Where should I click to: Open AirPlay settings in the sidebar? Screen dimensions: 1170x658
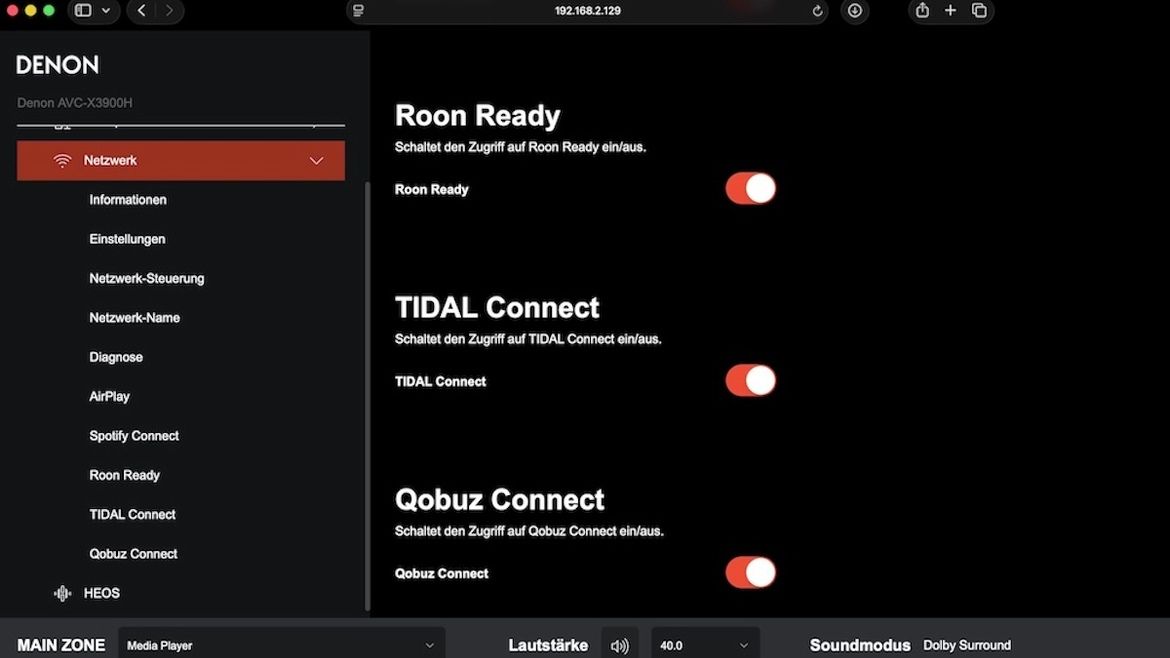tap(109, 397)
